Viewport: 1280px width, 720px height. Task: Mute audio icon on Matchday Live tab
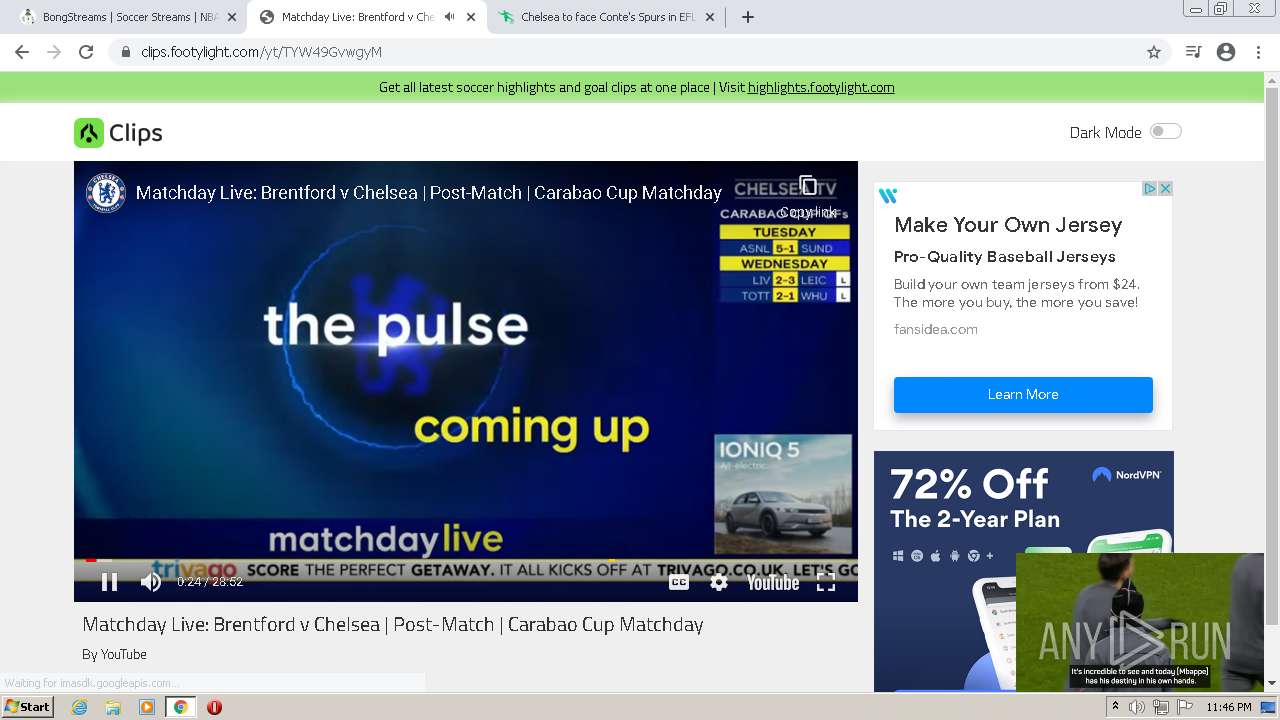450,17
